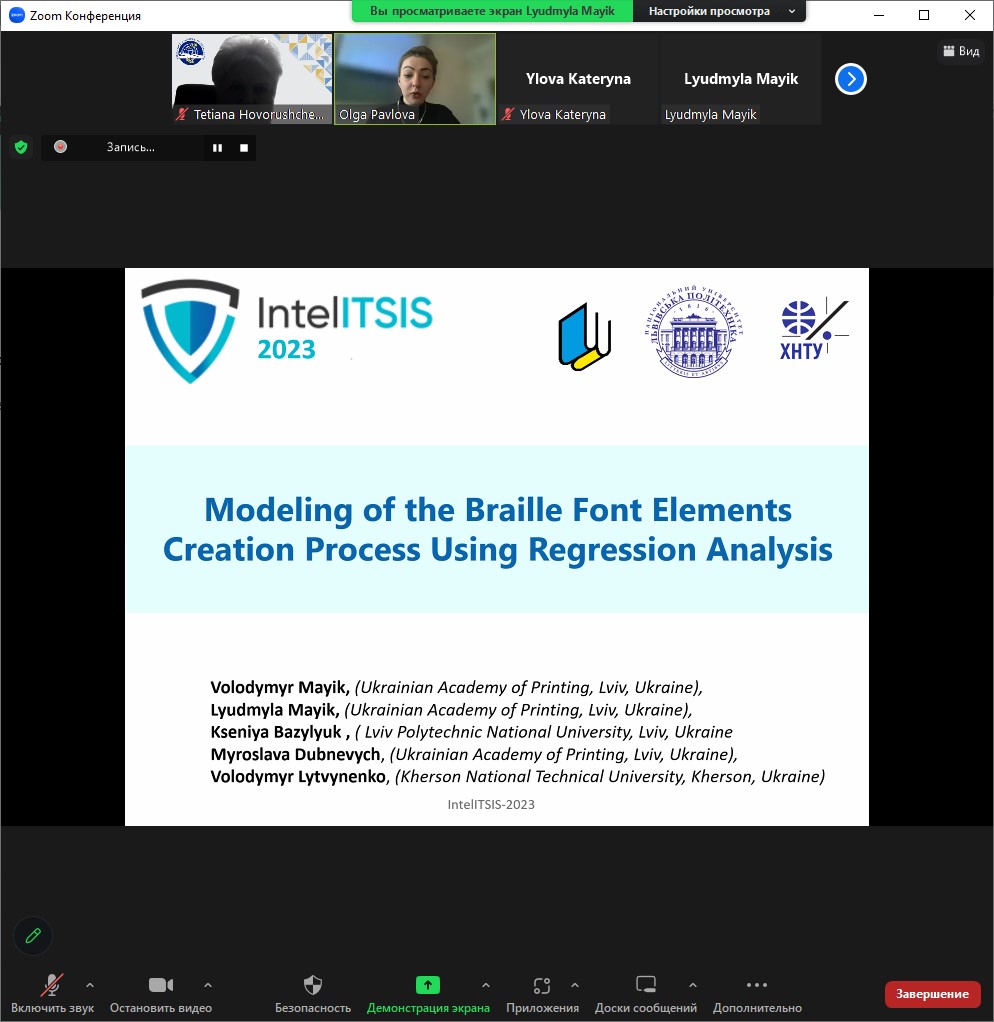Pause the recording

217,148
